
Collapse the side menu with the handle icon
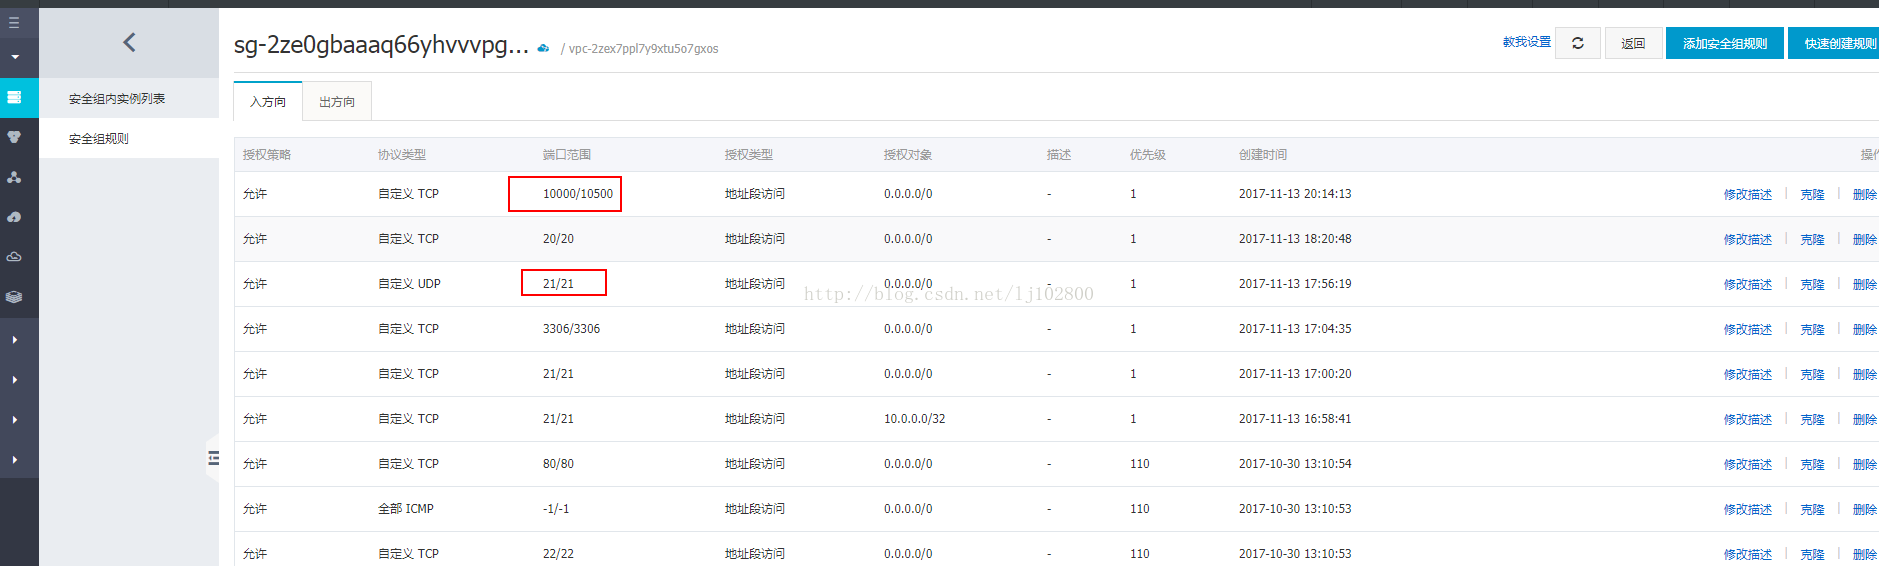pyautogui.click(x=213, y=458)
